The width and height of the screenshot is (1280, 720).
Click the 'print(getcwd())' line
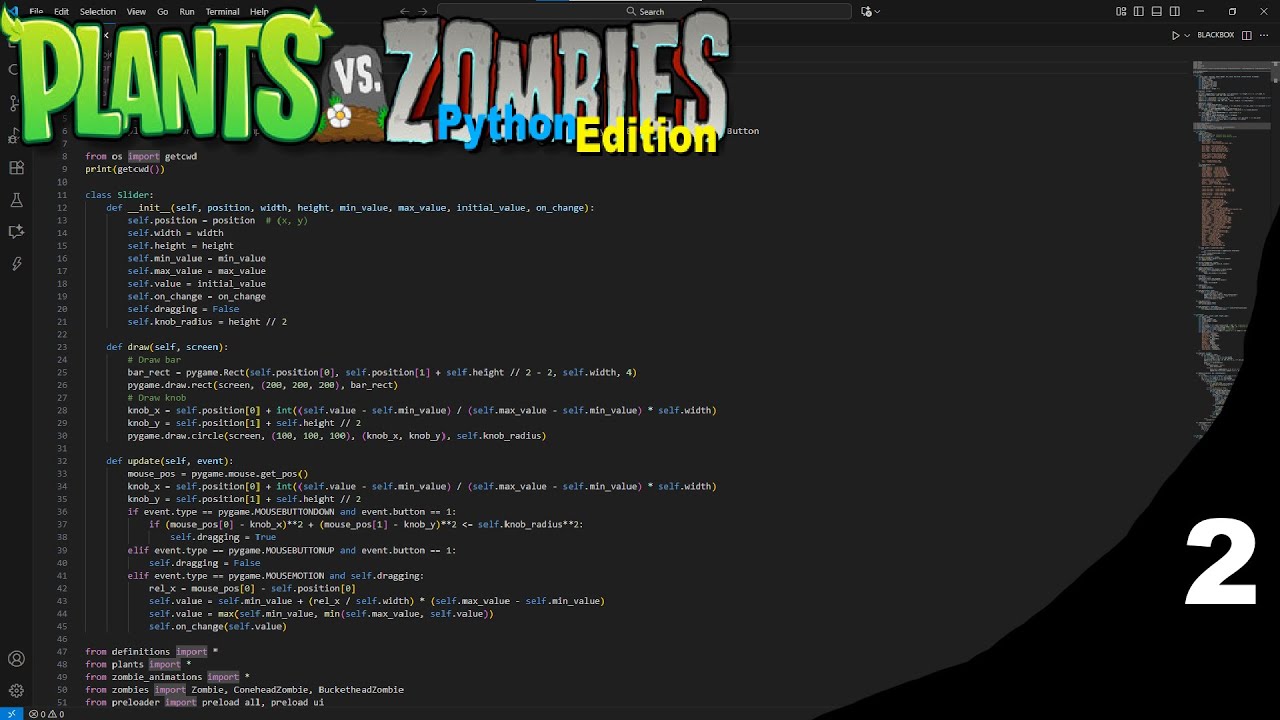pos(125,169)
